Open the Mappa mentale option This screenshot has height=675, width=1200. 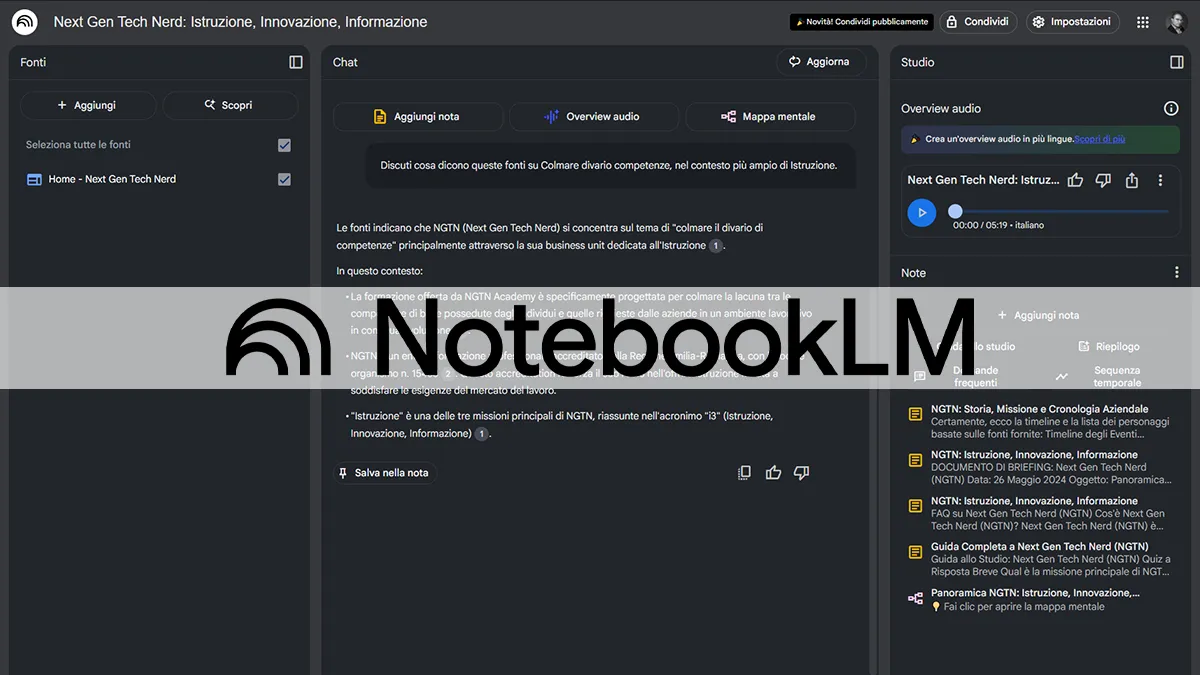(769, 117)
